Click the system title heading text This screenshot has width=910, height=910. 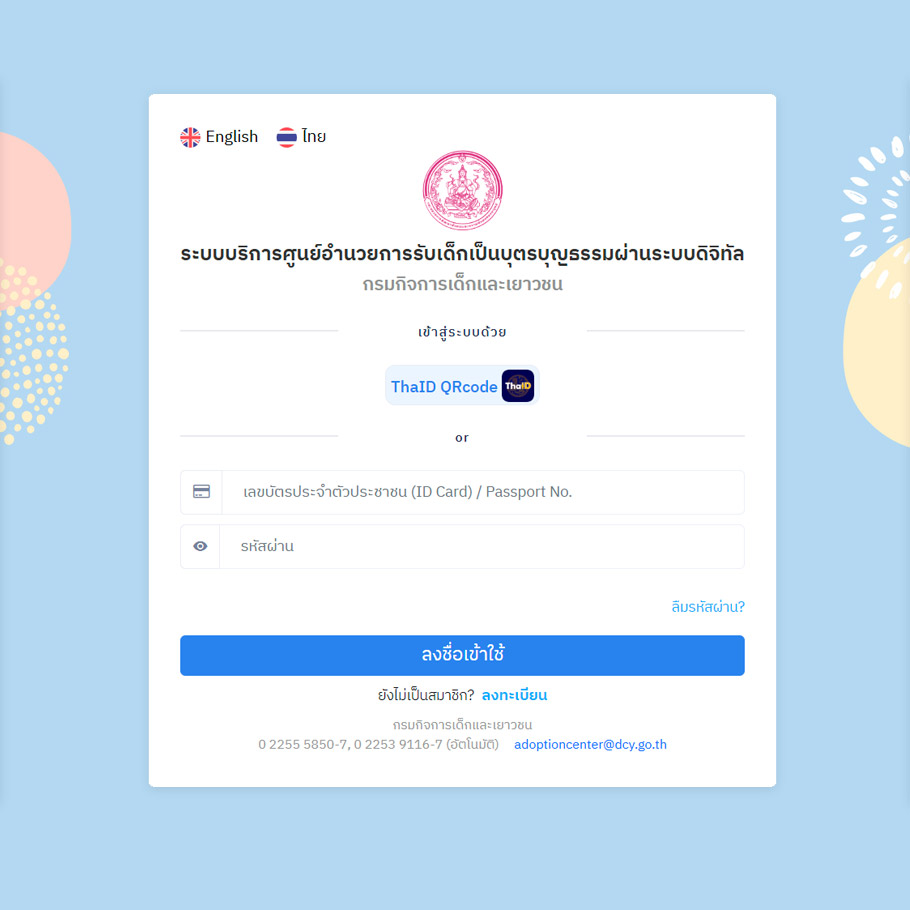pyautogui.click(x=462, y=254)
